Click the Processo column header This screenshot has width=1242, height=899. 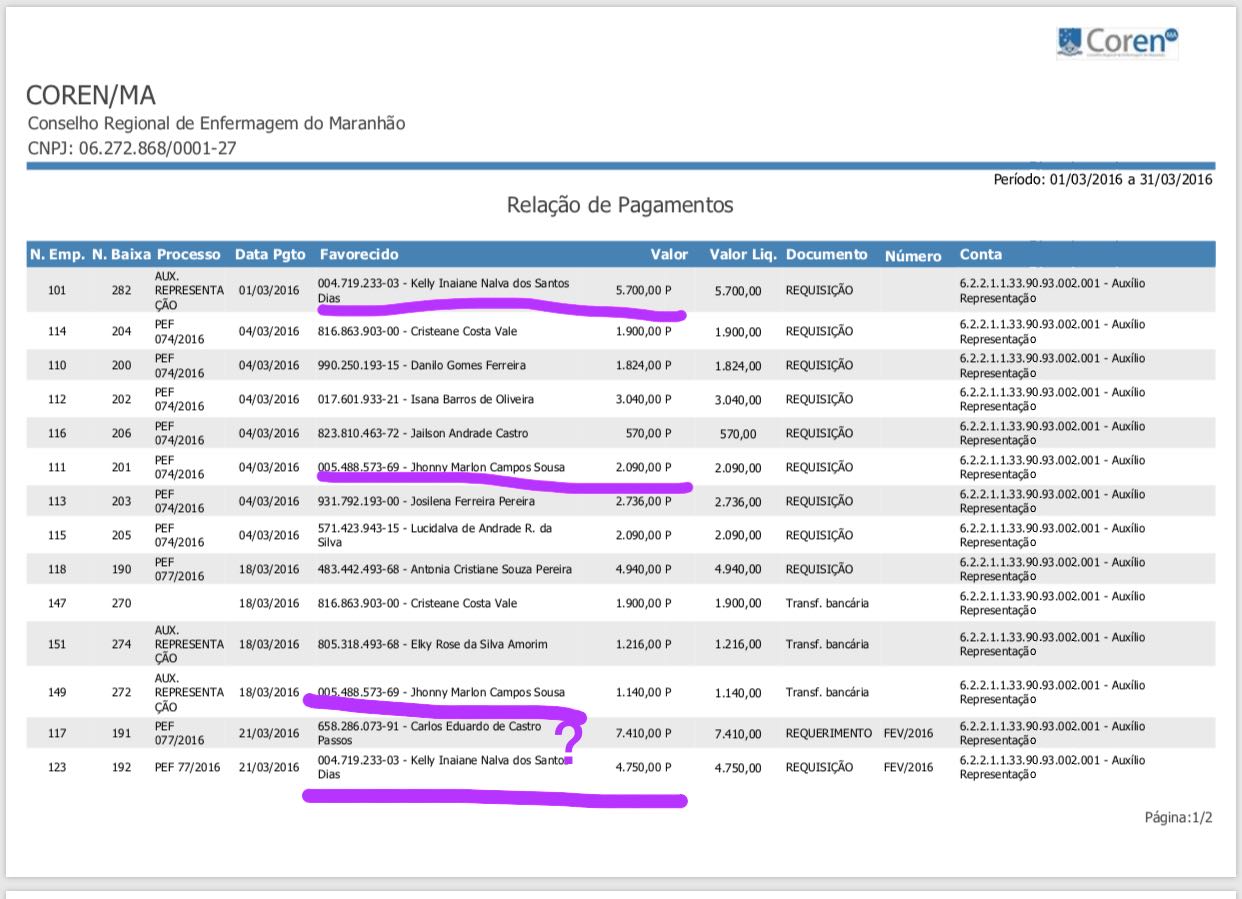188,254
